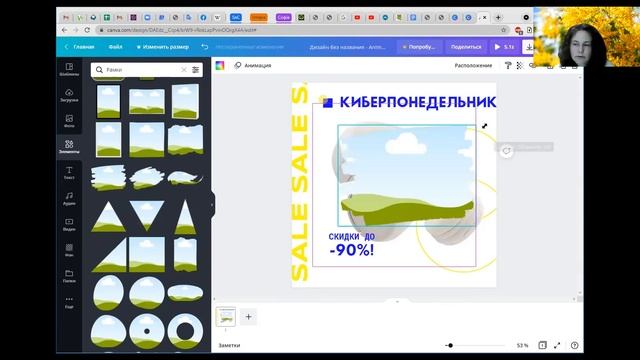Go back to Главная (Home)
This screenshot has width=640, height=360.
click(80, 47)
